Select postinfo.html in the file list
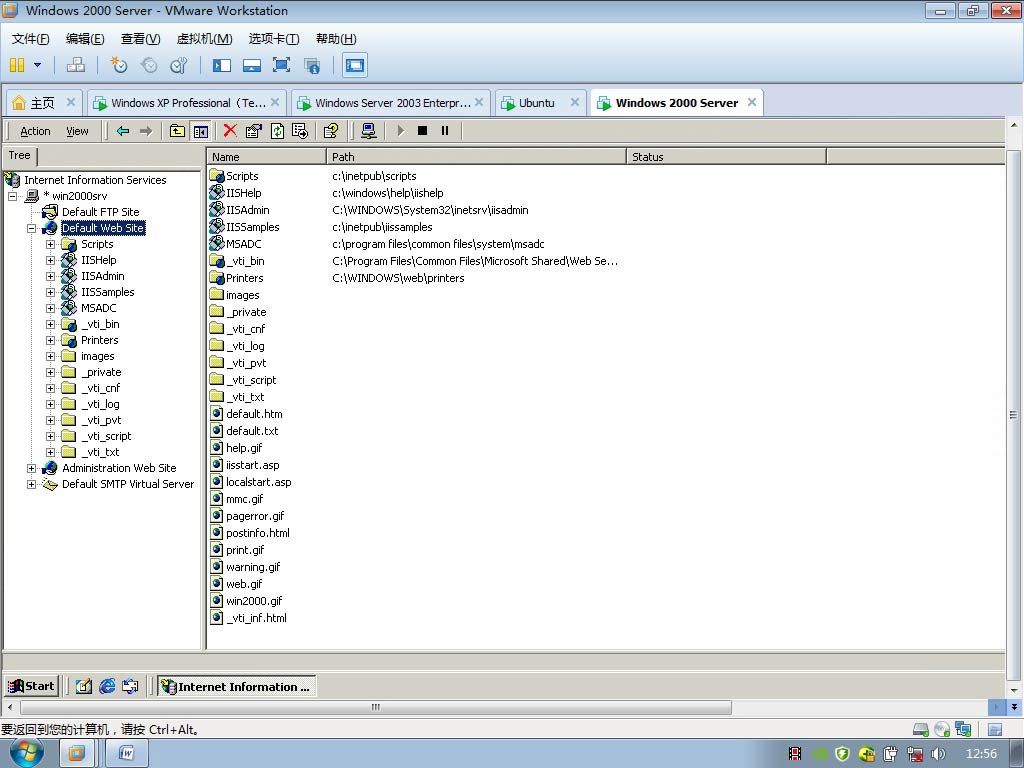This screenshot has height=768, width=1024. (257, 533)
